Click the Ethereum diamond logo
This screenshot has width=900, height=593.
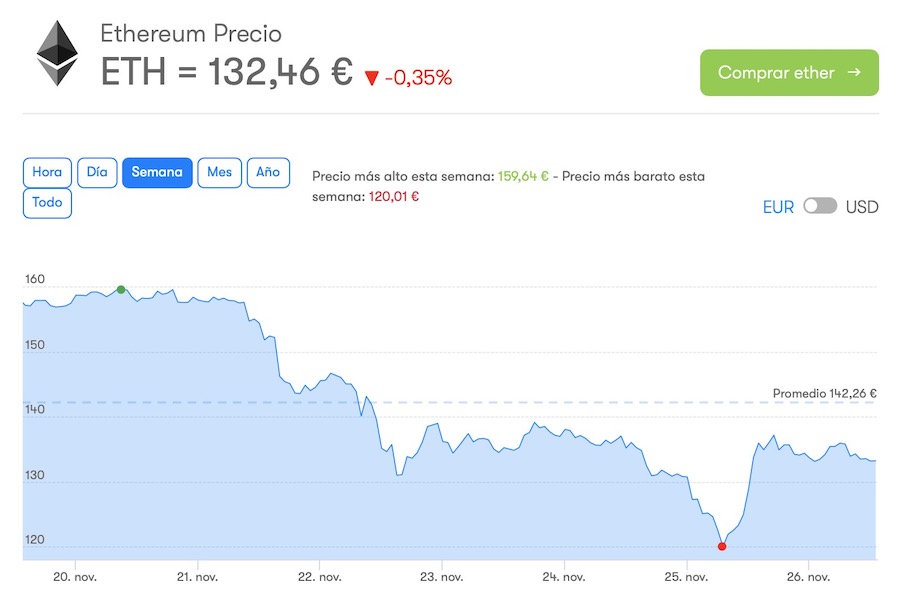pos(57,54)
